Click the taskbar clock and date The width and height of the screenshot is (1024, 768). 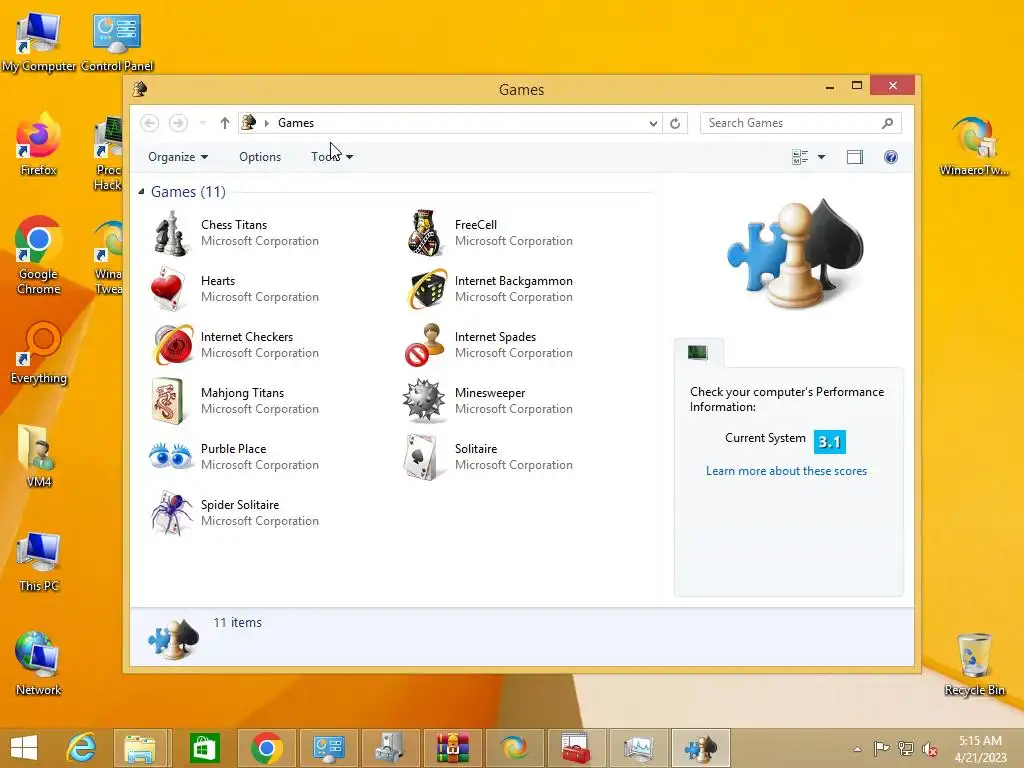point(980,749)
